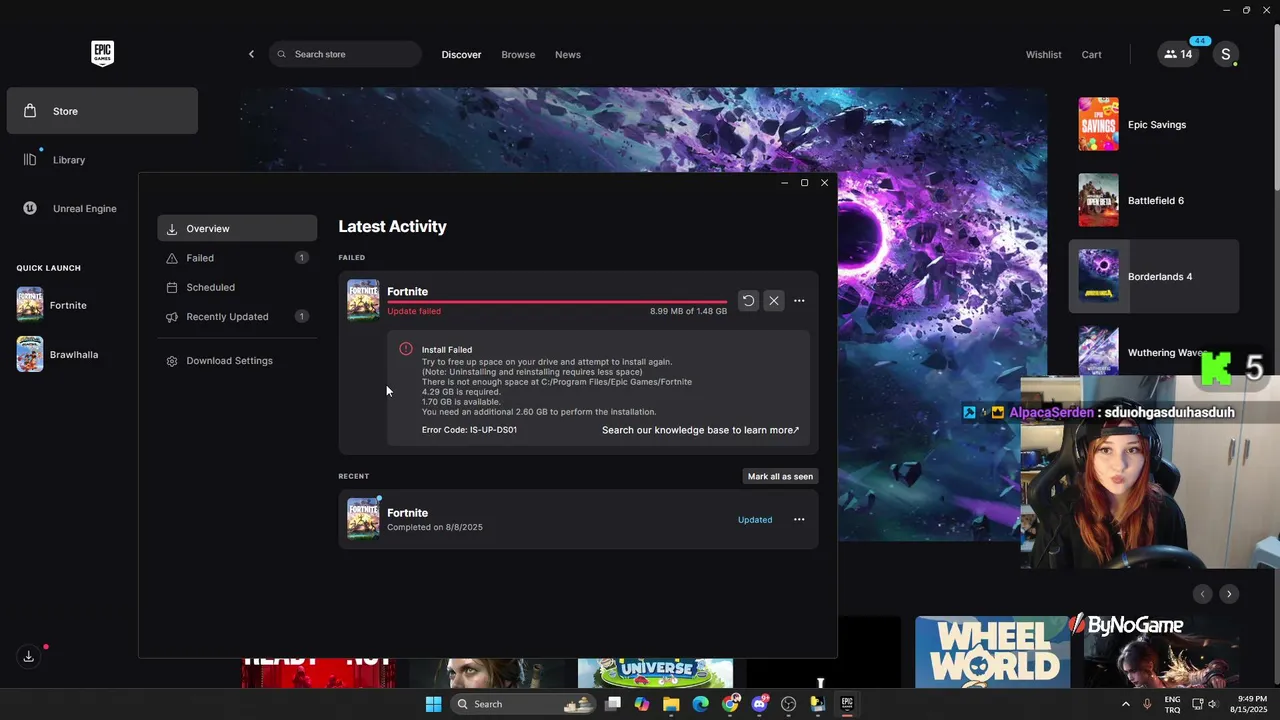Click Epic Games Launcher taskbar icon
This screenshot has height=720, width=1280.
coord(846,704)
